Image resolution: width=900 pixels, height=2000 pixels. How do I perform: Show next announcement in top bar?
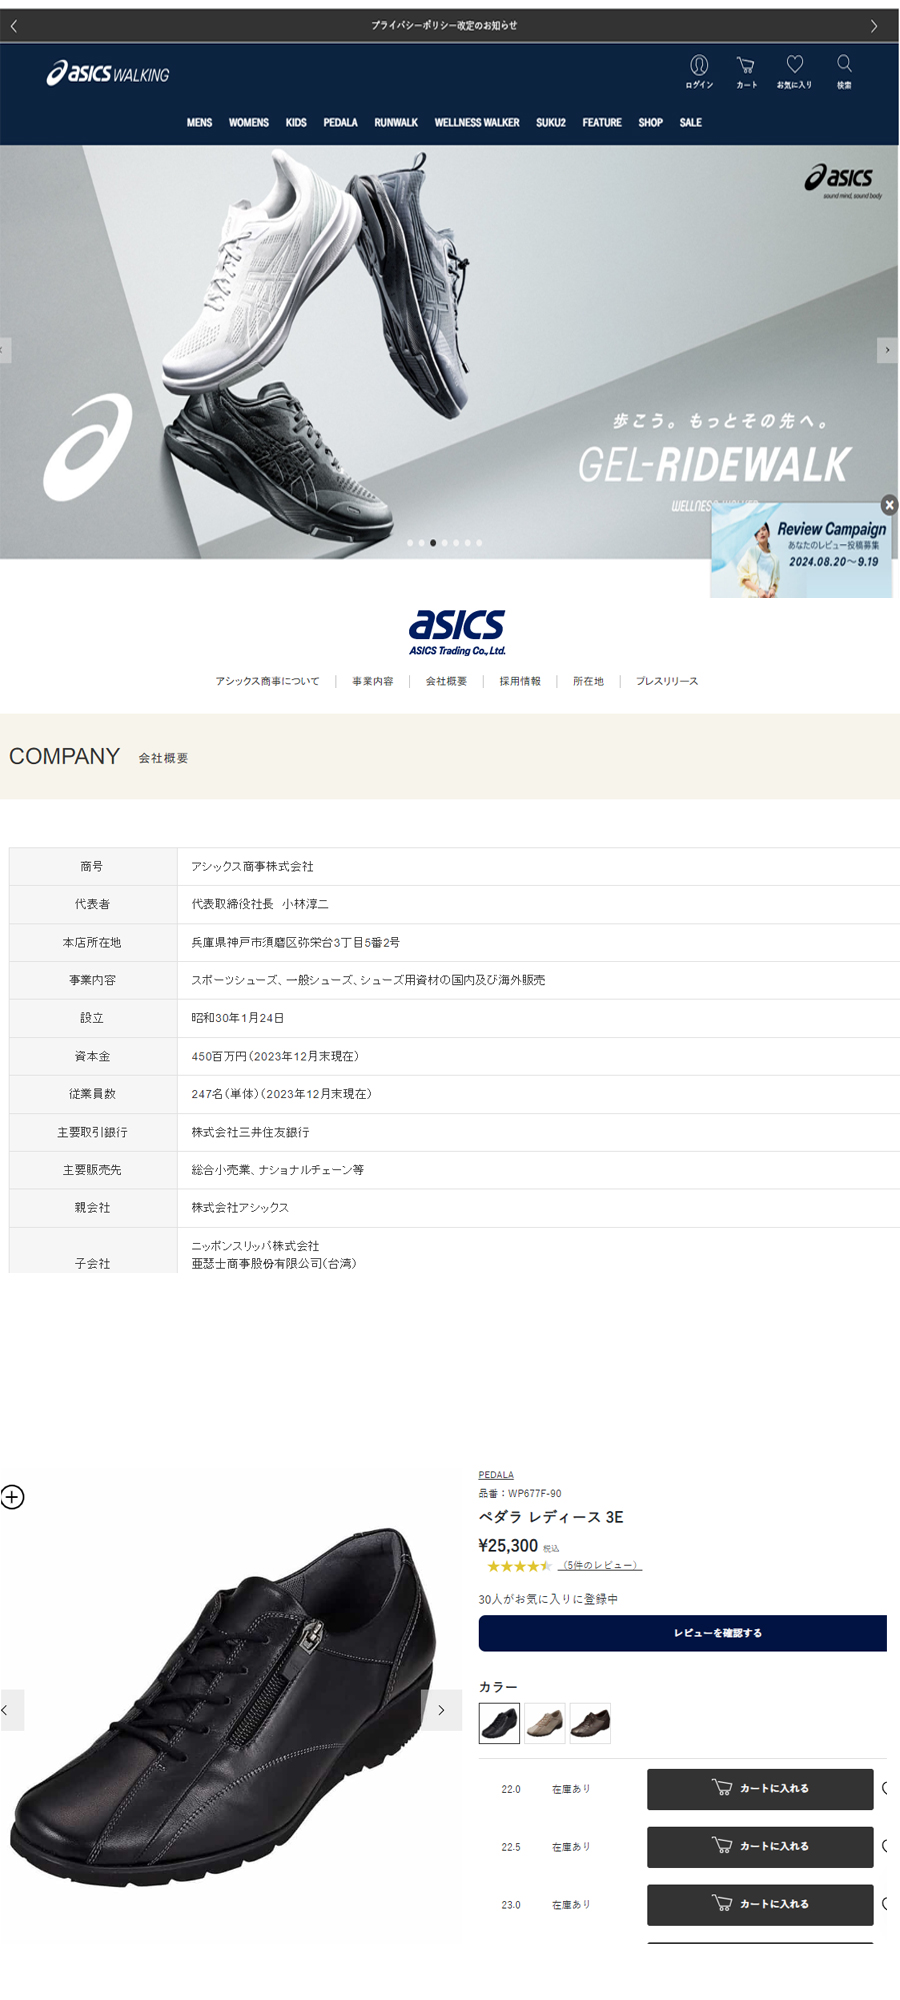[874, 26]
